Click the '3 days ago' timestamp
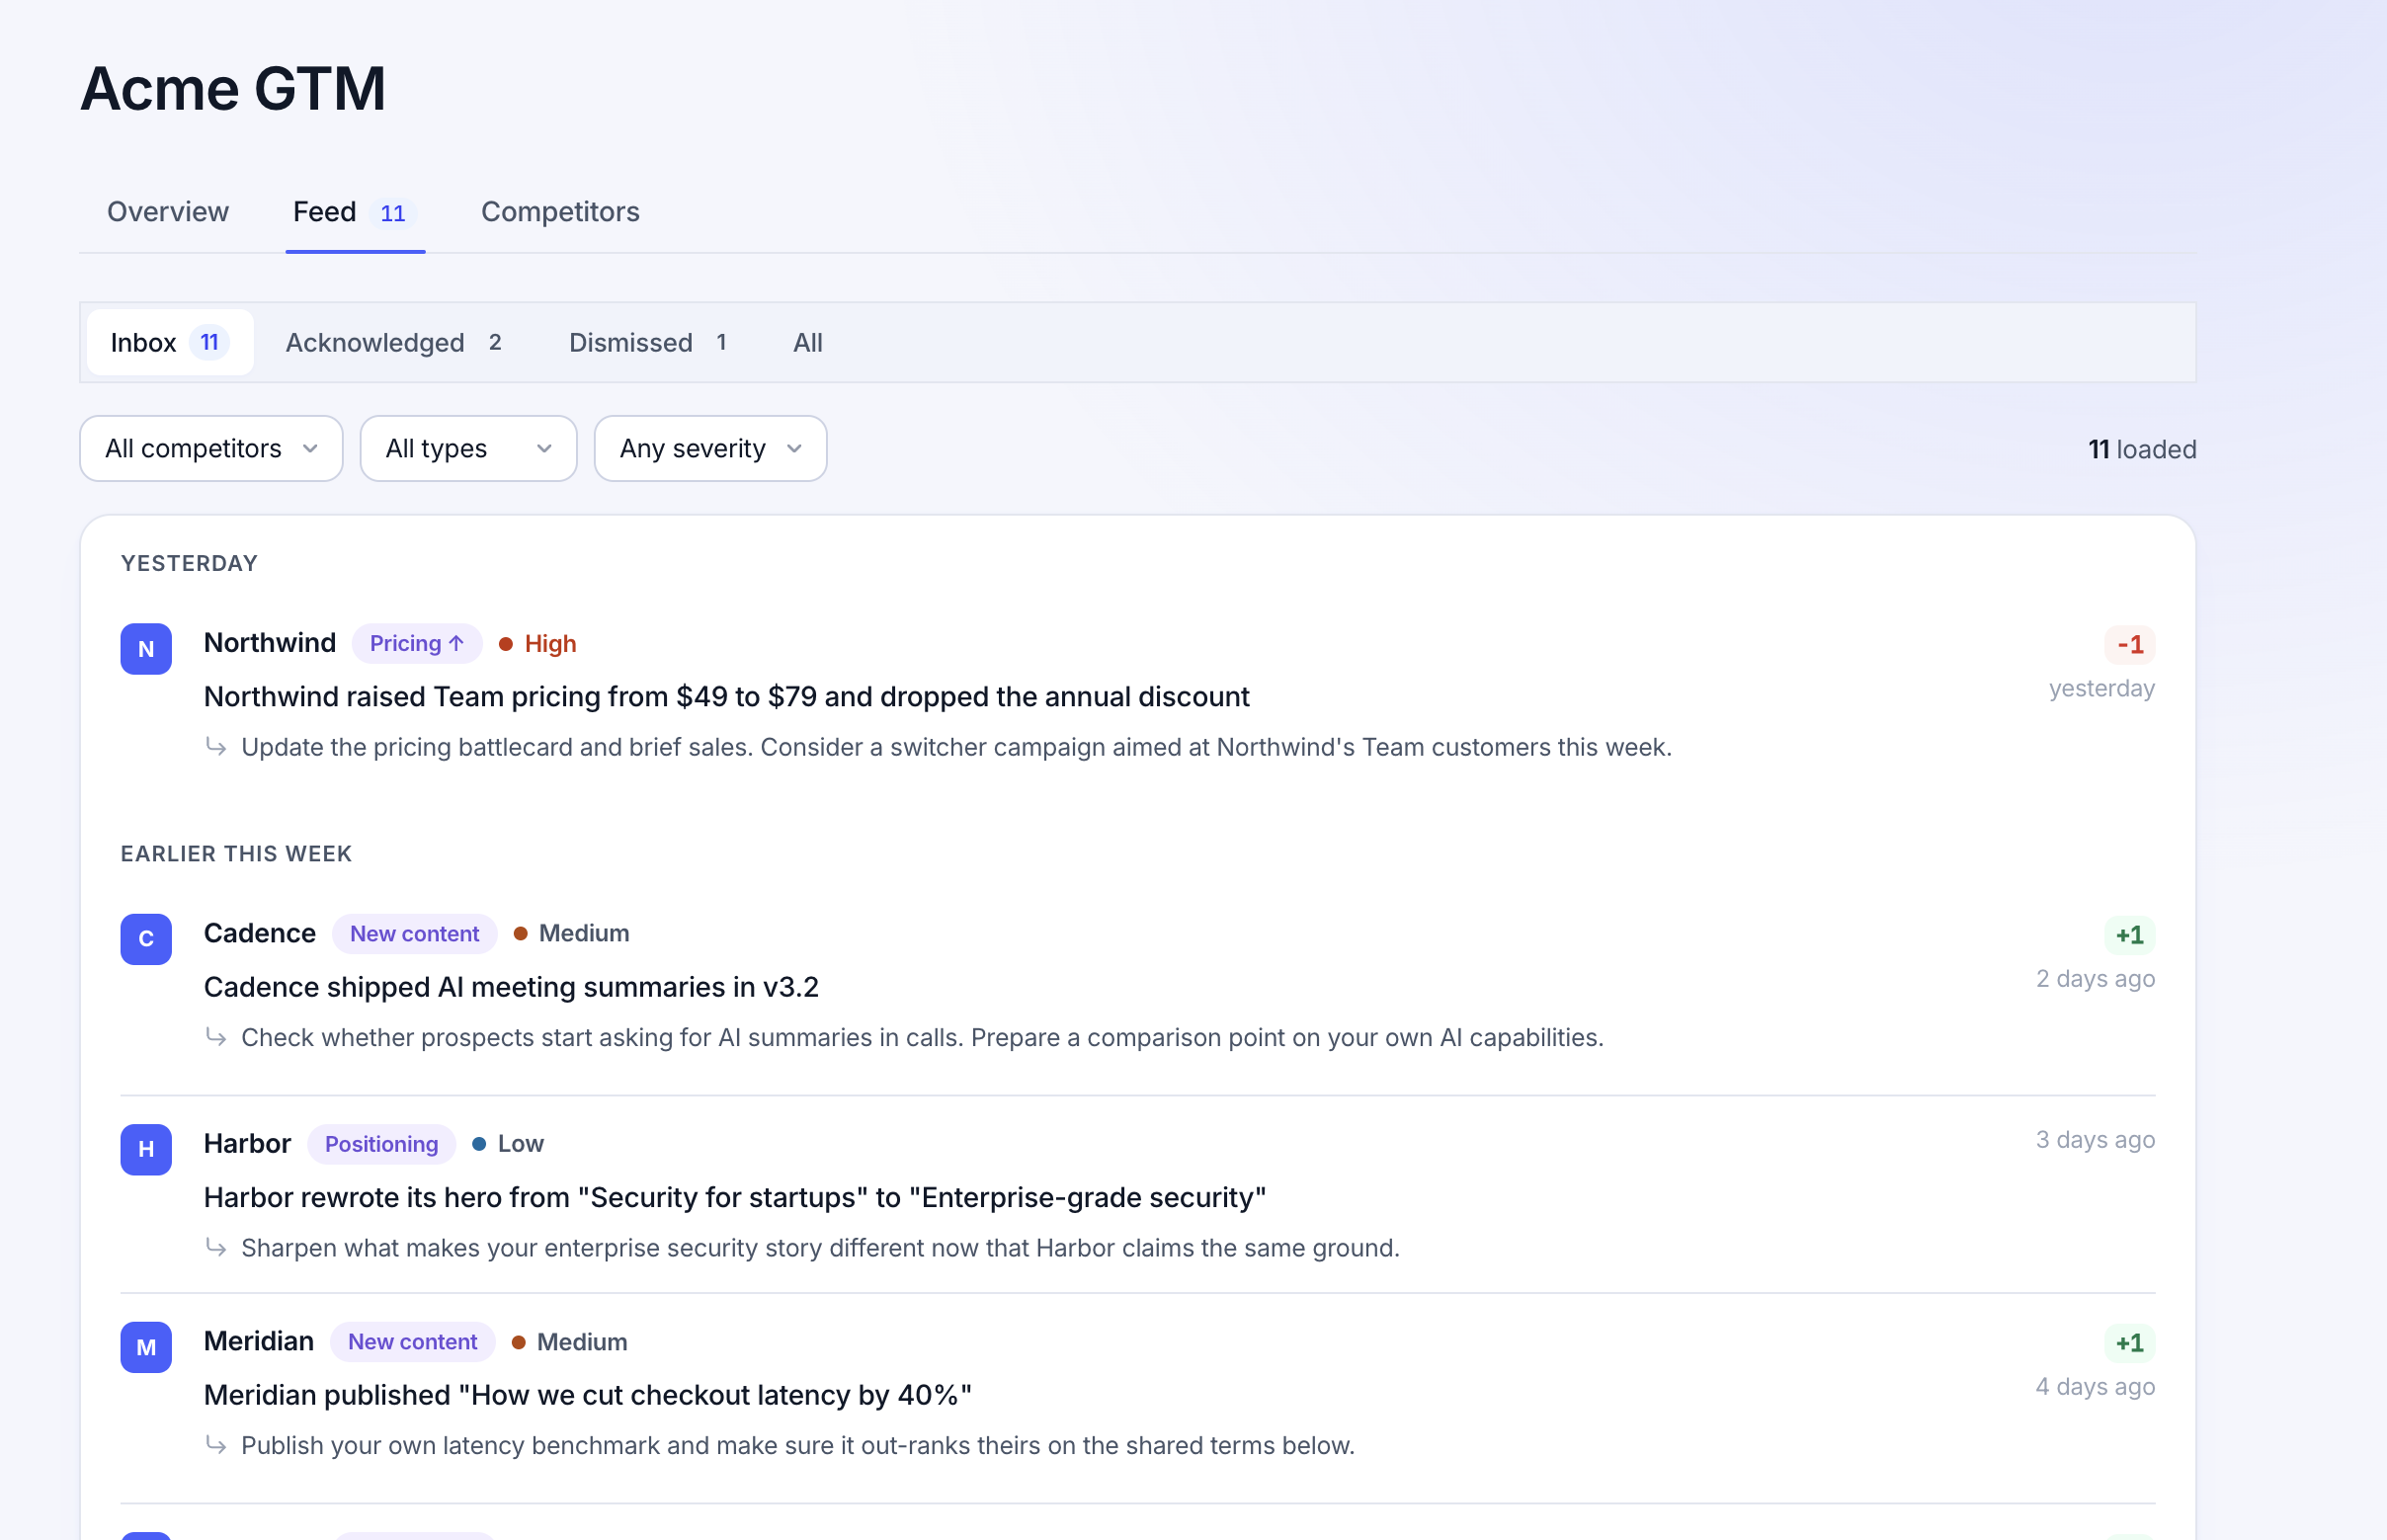Viewport: 2387px width, 1540px height. tap(2095, 1140)
